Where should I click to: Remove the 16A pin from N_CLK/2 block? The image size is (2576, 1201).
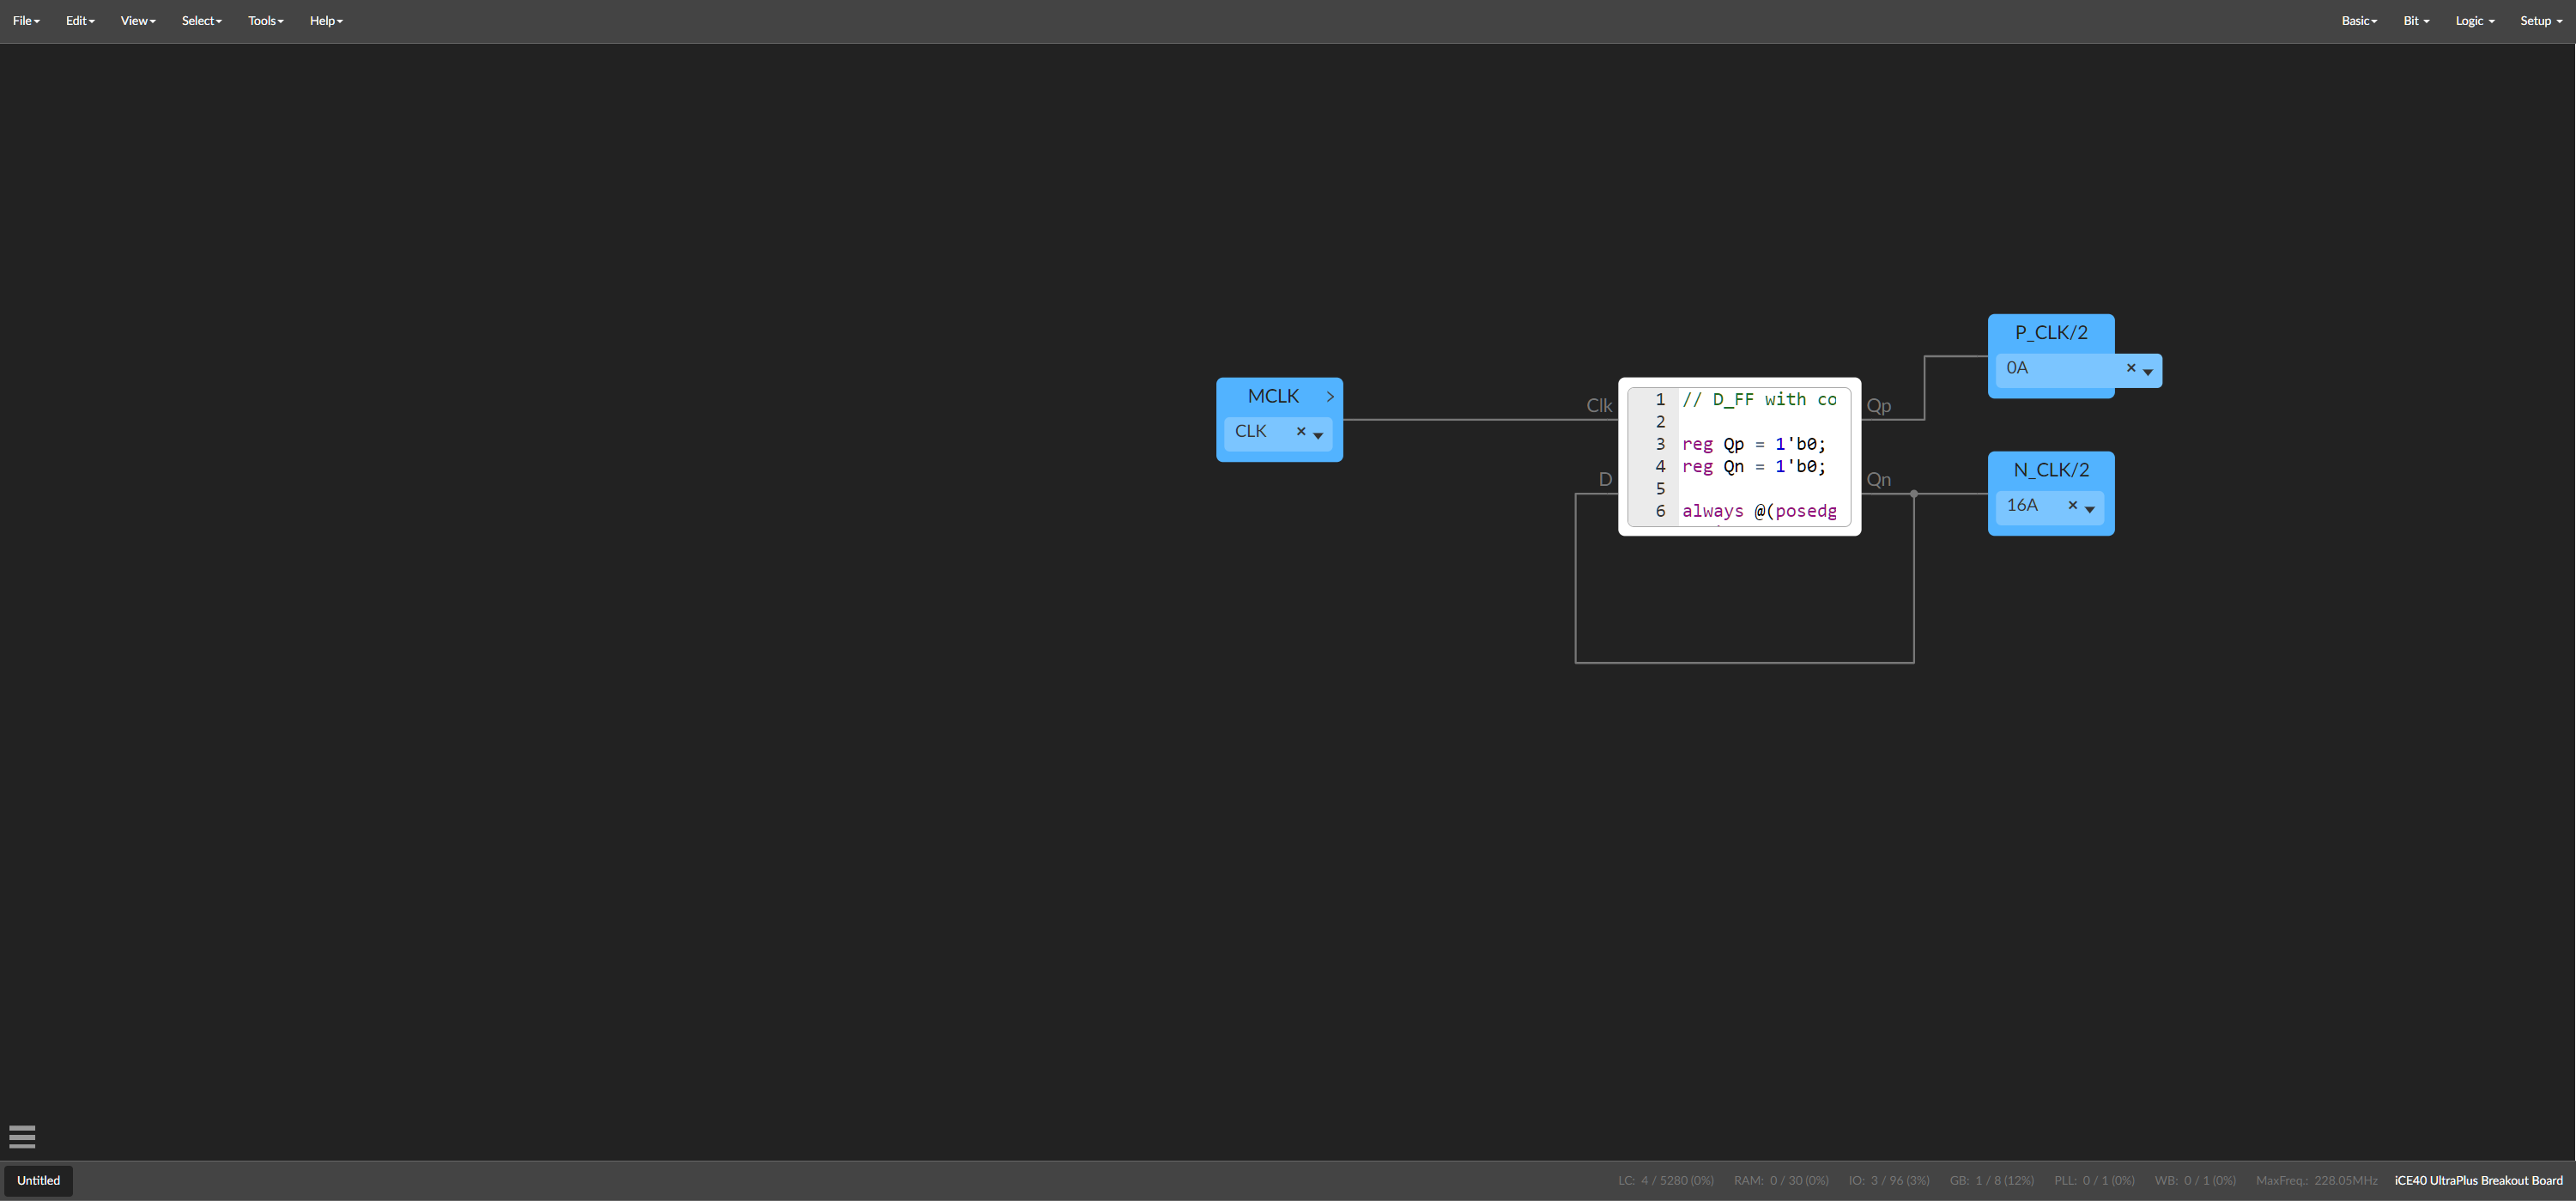click(2071, 506)
